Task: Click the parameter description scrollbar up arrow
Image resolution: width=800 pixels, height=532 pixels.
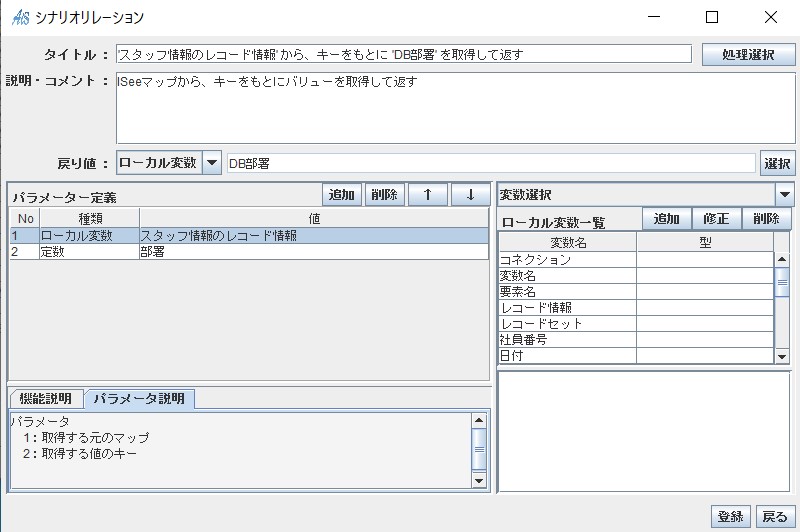Action: coord(480,421)
